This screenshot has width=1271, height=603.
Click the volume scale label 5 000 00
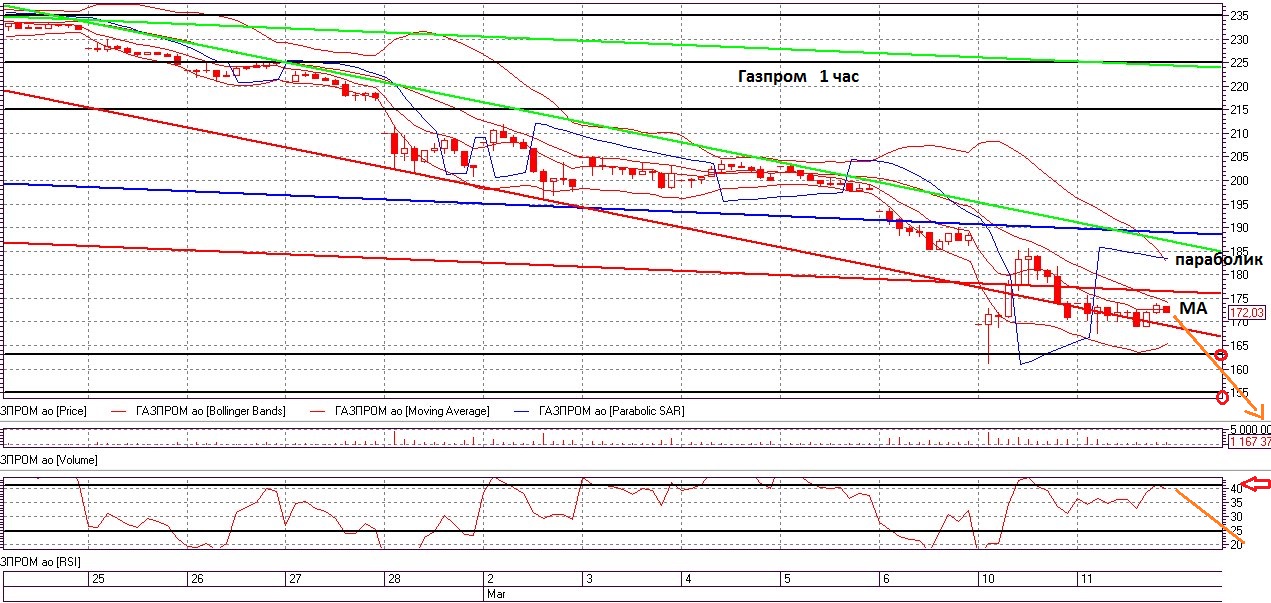click(1250, 430)
